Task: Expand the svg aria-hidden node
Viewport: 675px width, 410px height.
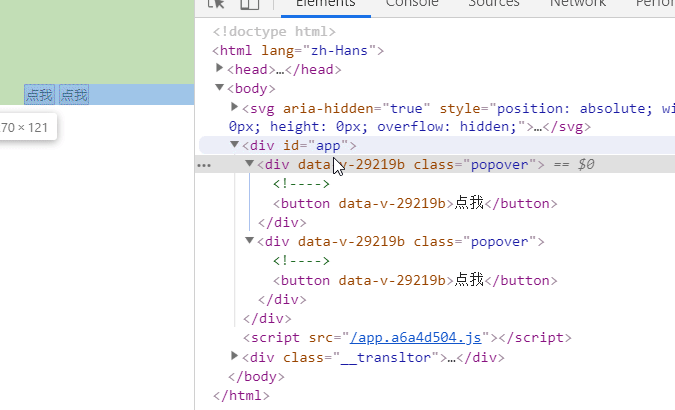Action: click(235, 107)
